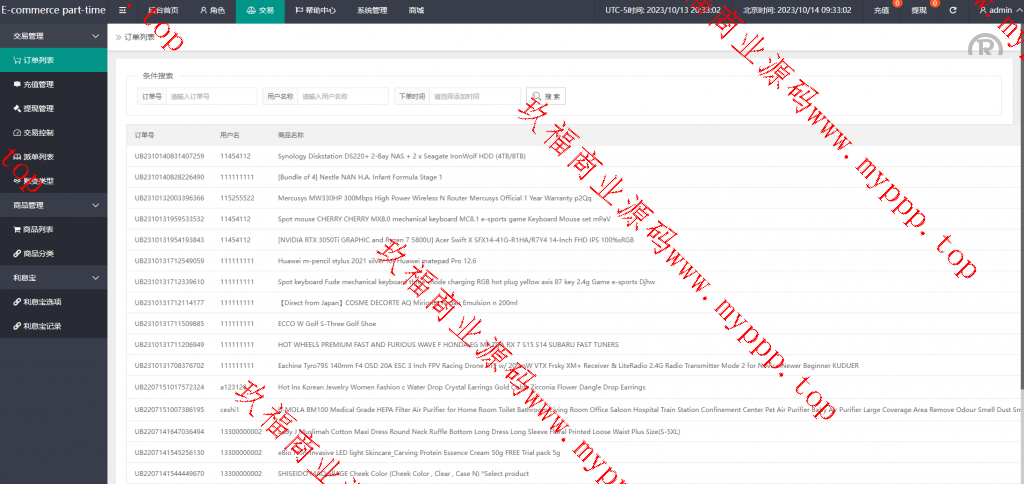Click the refresh icon in top bar
The width and height of the screenshot is (1024, 484).
point(952,10)
